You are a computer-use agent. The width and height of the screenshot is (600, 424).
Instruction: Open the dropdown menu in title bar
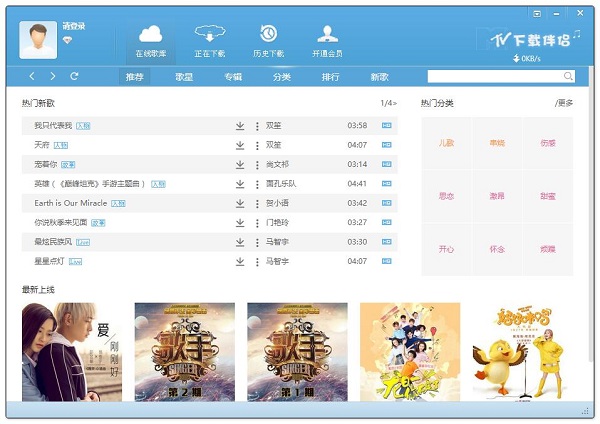point(537,14)
